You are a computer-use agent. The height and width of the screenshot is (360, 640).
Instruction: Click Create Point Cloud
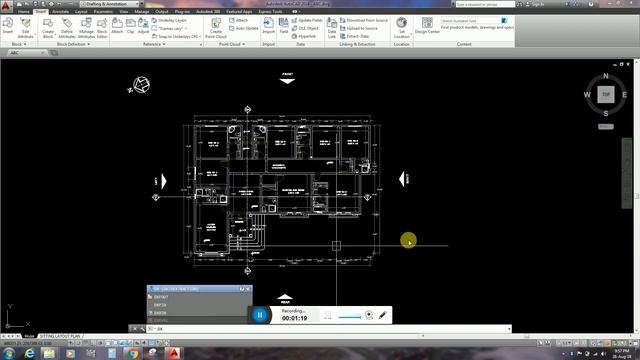(216, 27)
